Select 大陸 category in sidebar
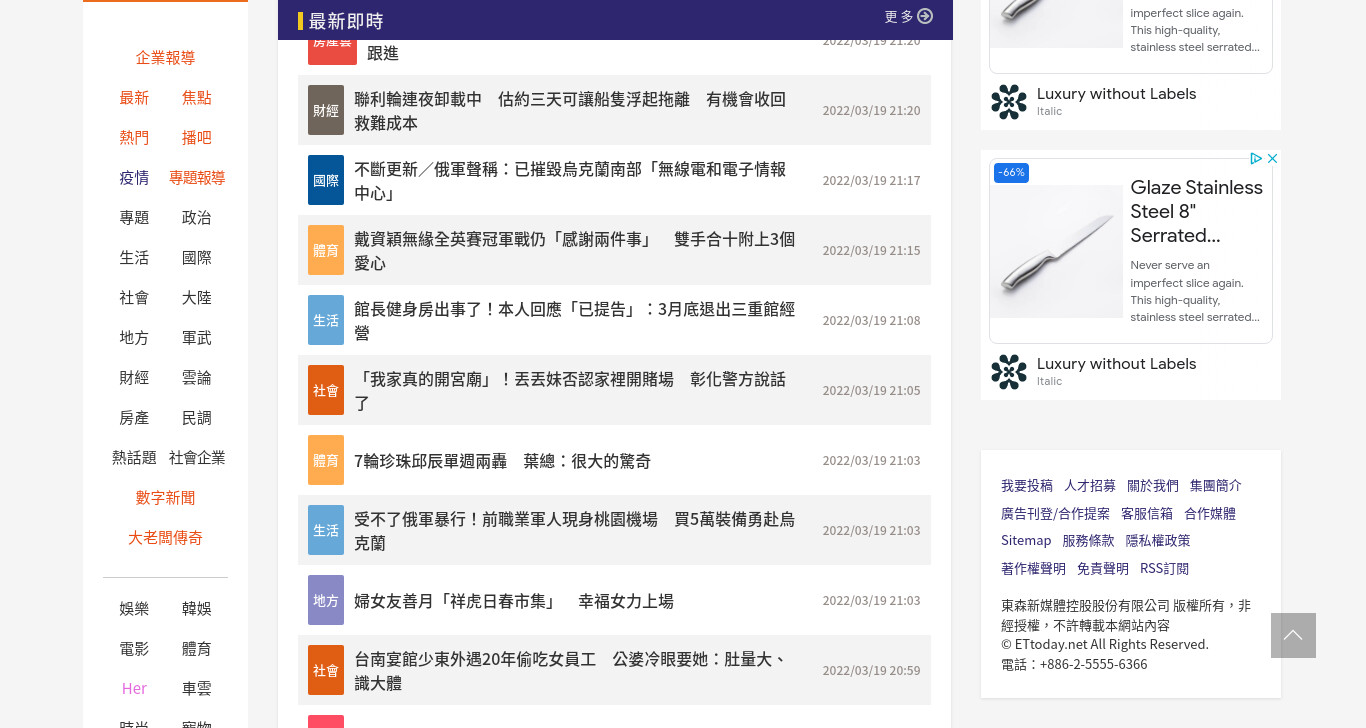Viewport: 1366px width, 728px height. (x=196, y=298)
